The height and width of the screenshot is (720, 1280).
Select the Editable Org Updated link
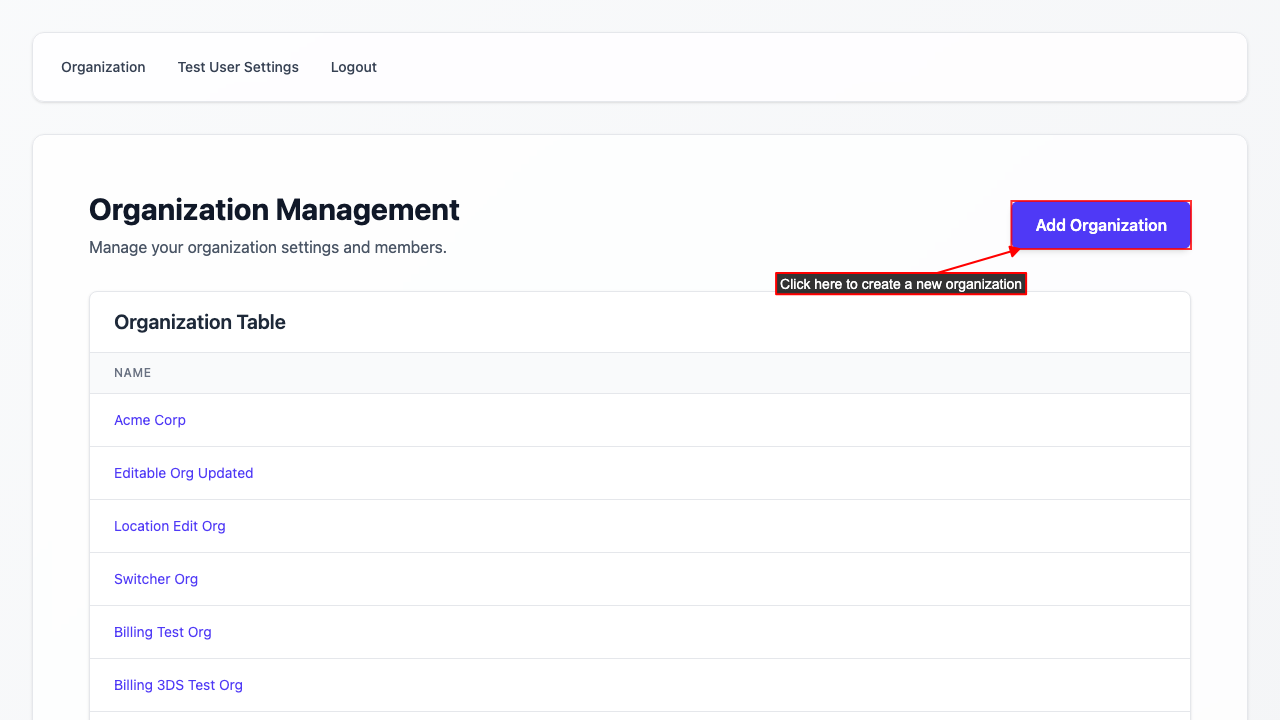pyautogui.click(x=183, y=473)
